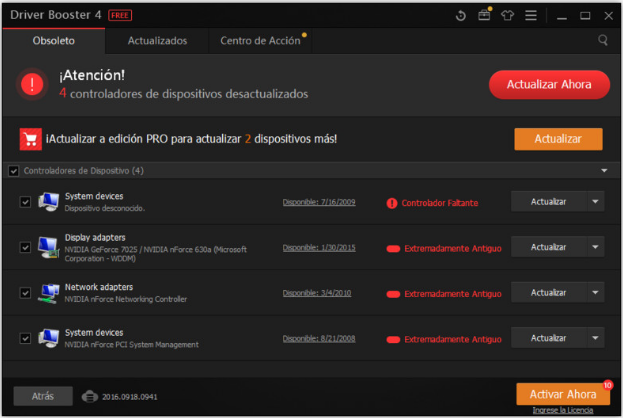Open the Skin shirt icon
The height and width of the screenshot is (418, 623).
(507, 15)
